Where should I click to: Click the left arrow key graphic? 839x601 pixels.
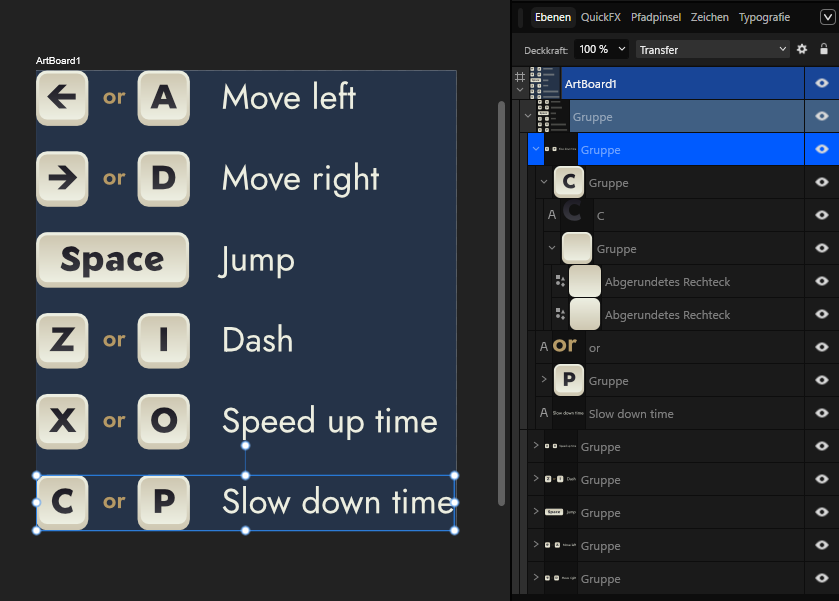pos(62,98)
